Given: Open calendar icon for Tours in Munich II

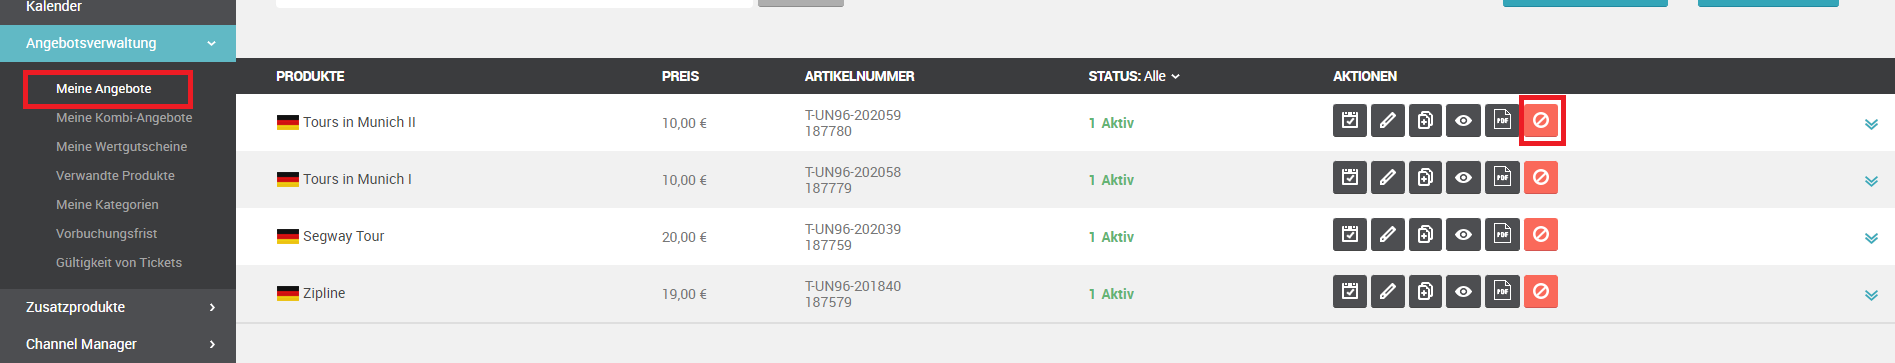Looking at the screenshot, I should [x=1350, y=121].
